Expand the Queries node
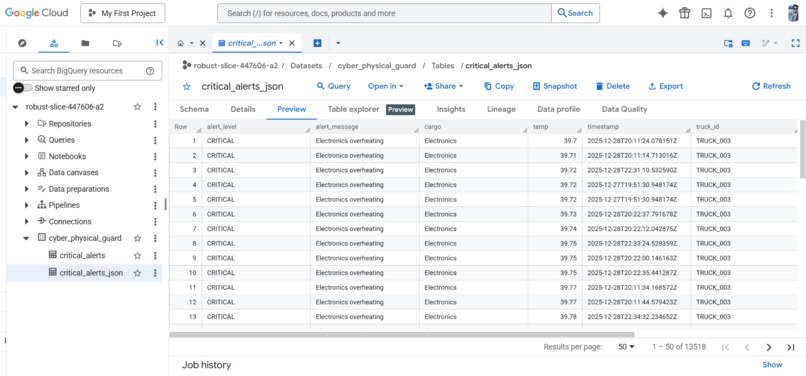The height and width of the screenshot is (376, 806). [x=27, y=140]
